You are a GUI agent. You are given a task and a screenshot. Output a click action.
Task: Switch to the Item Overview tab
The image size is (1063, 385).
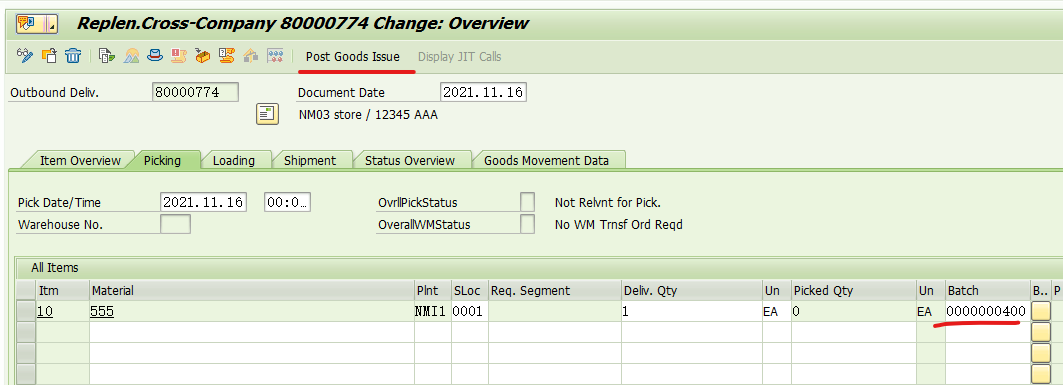(x=80, y=161)
